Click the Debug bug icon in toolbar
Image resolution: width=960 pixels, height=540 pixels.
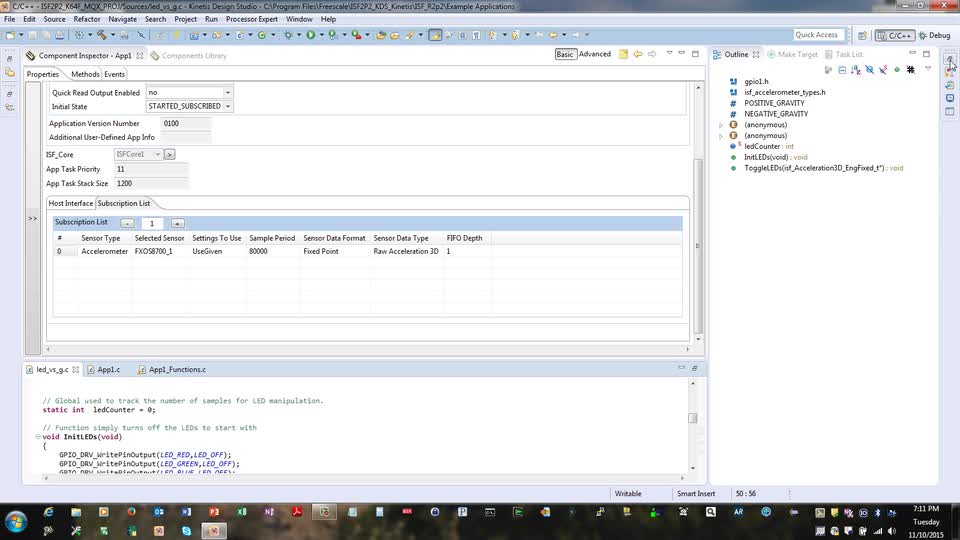click(x=289, y=35)
